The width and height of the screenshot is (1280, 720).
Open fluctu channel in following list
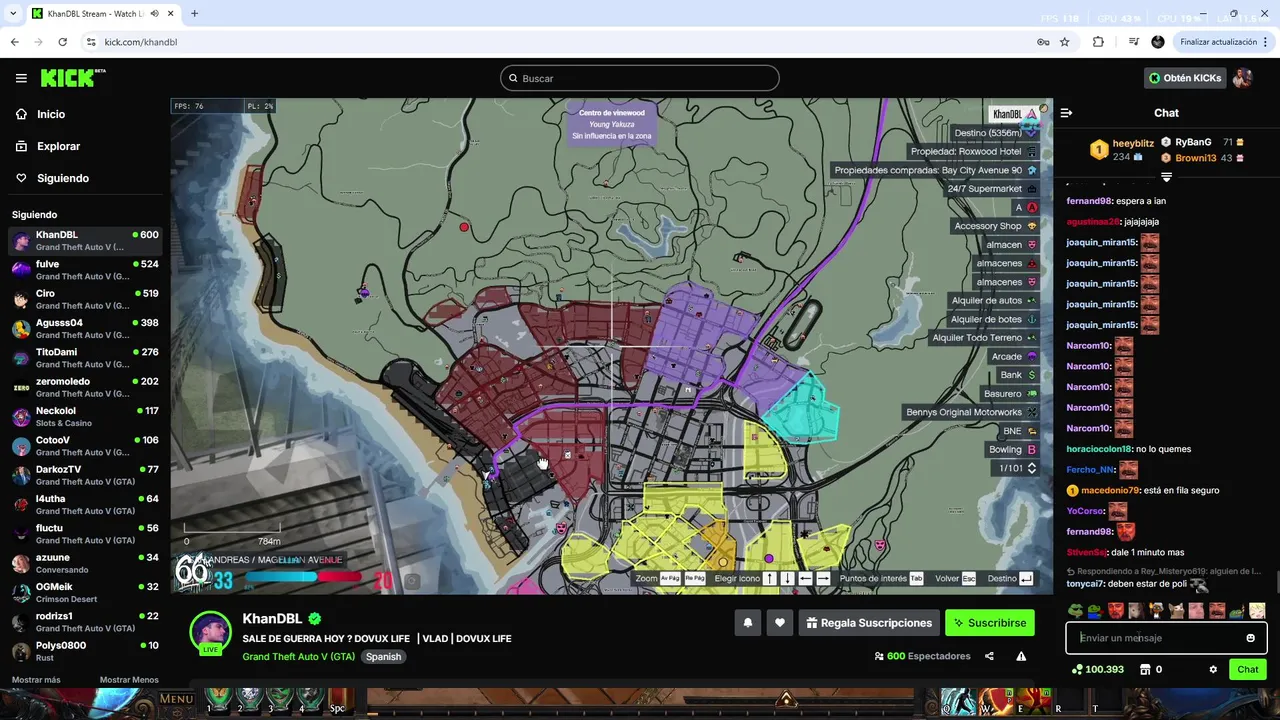click(85, 534)
